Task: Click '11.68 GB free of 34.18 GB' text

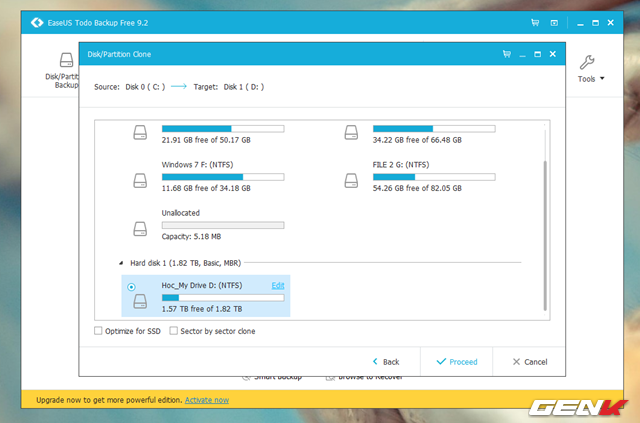Action: click(206, 188)
